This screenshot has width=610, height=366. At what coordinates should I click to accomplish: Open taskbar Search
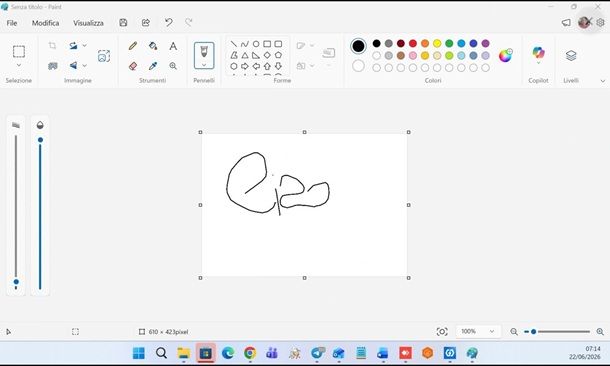(161, 353)
